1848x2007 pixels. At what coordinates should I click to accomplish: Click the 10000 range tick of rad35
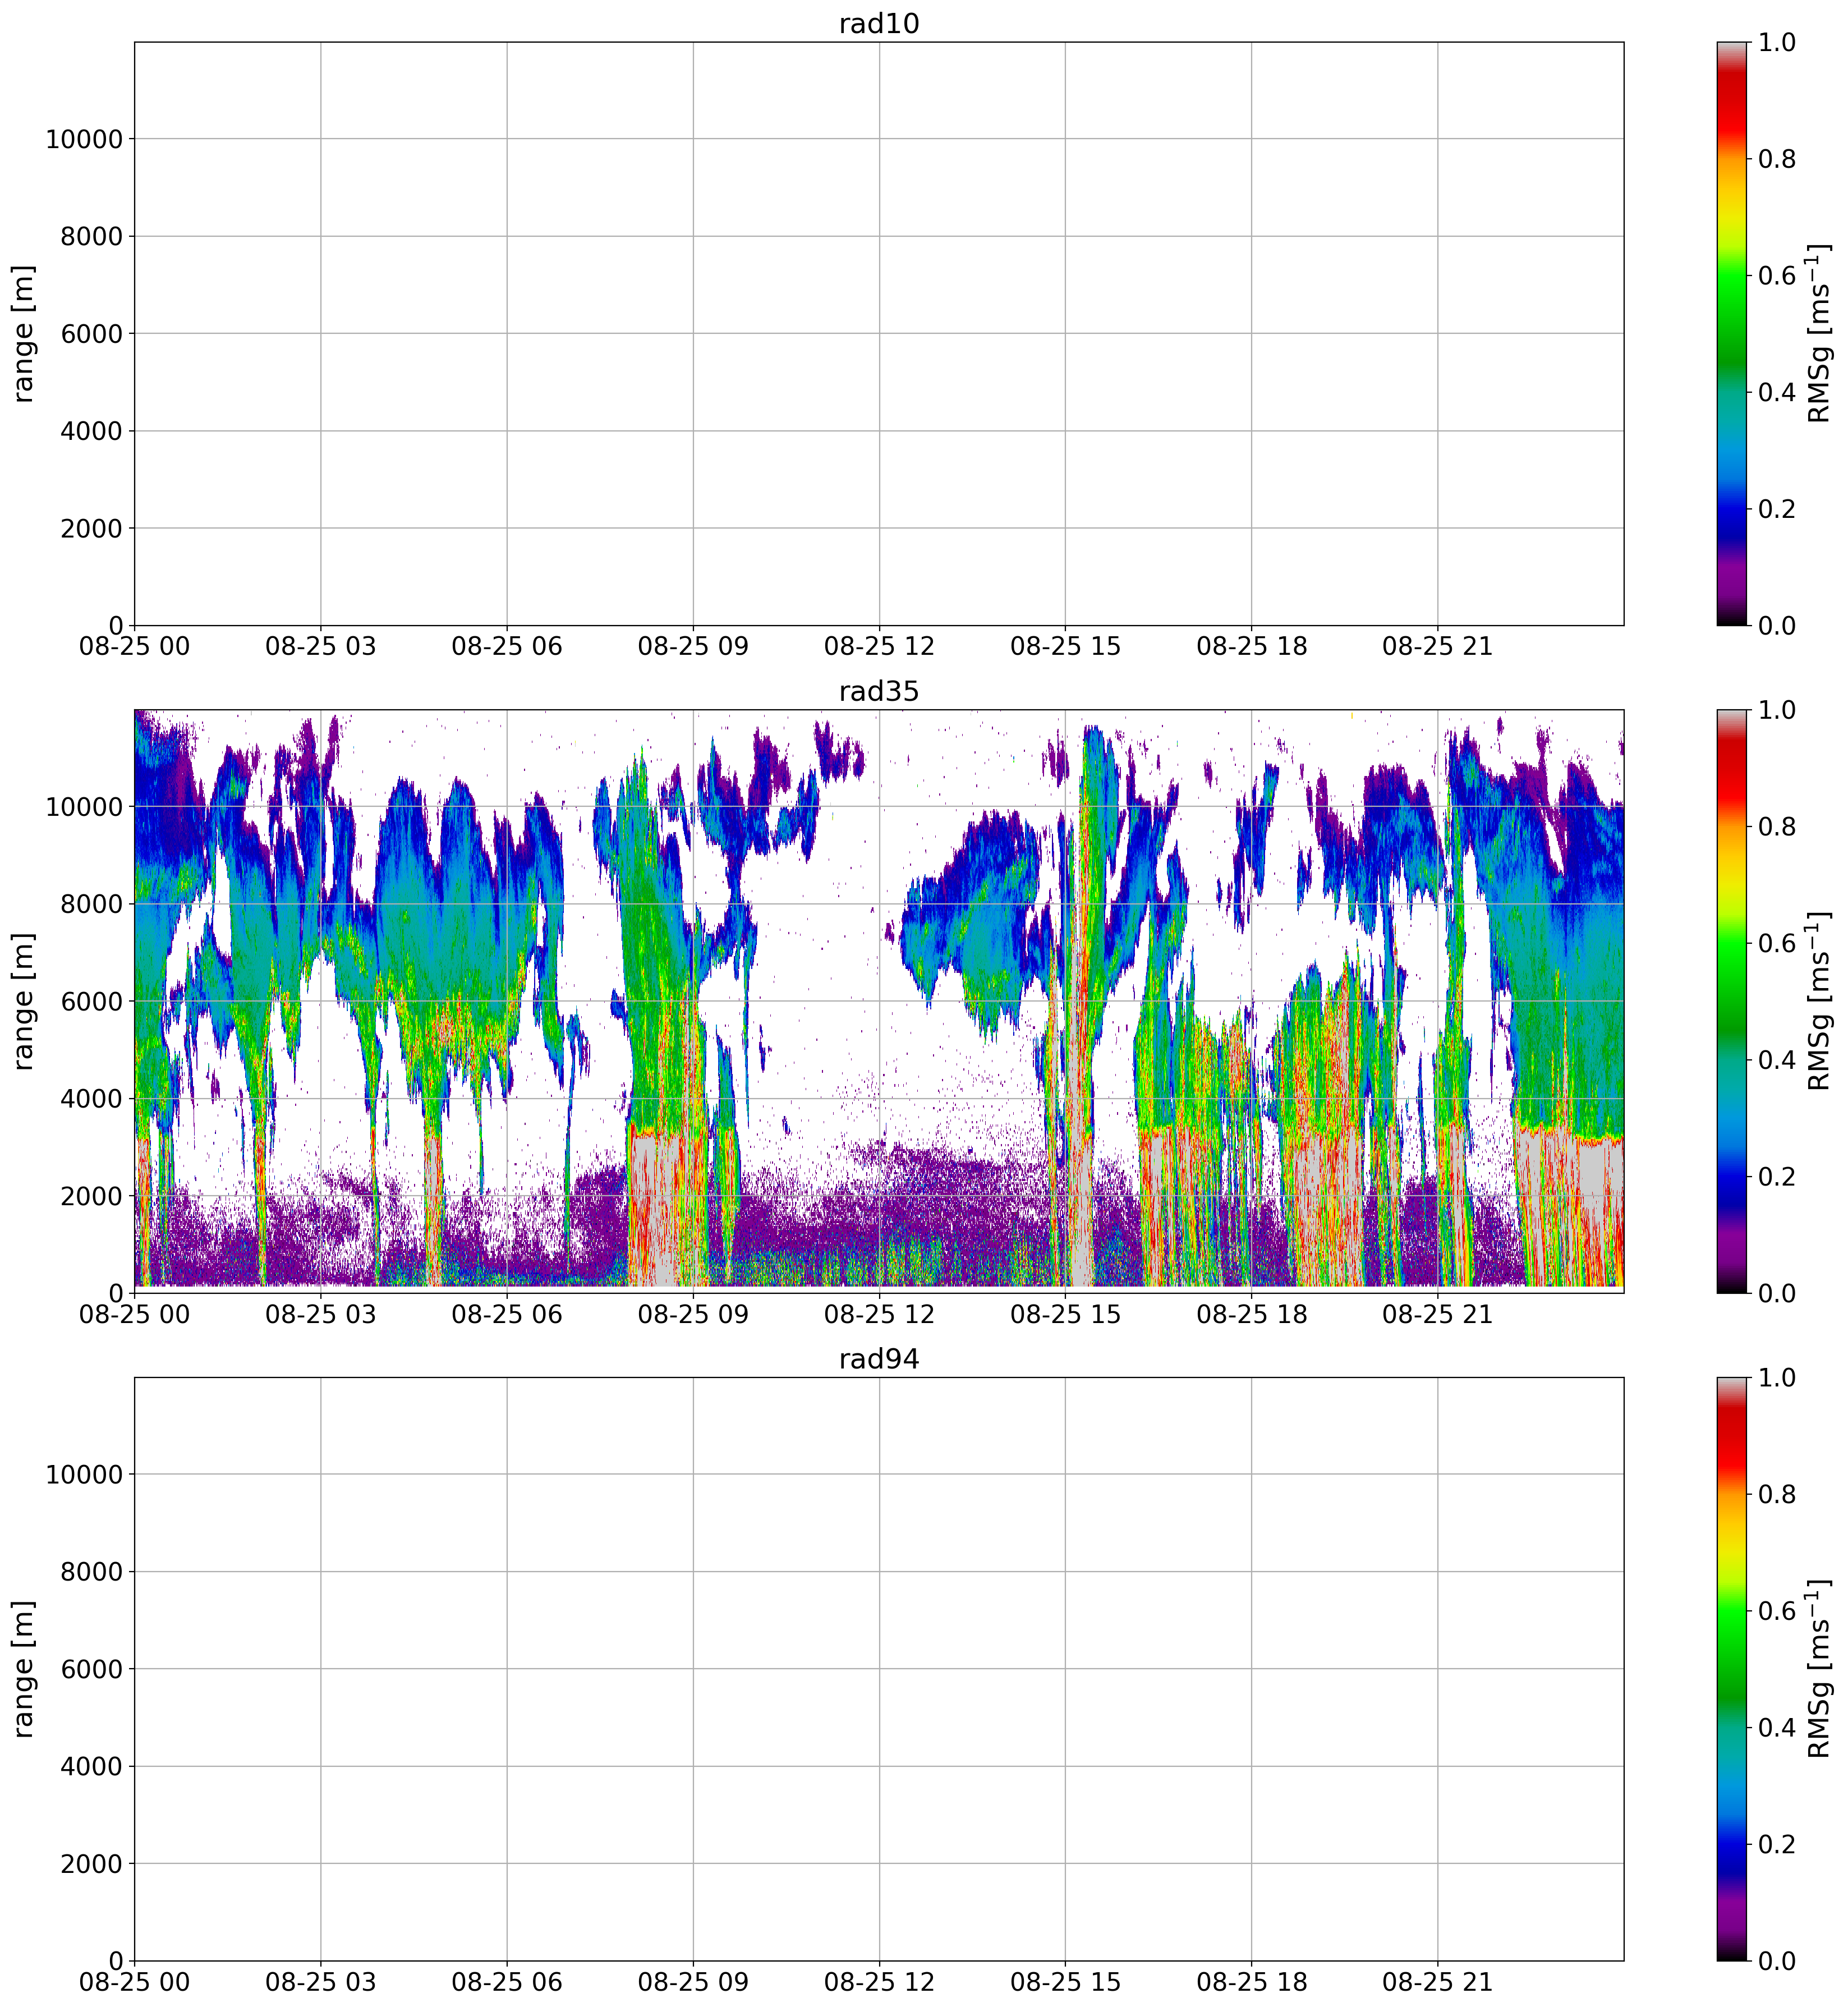(84, 807)
